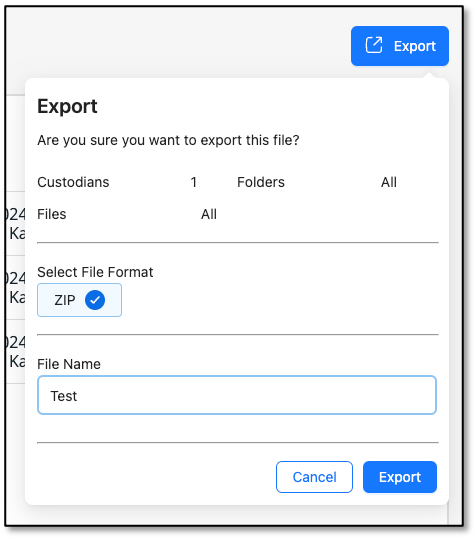Select the first partially hidden table row

point(15,224)
